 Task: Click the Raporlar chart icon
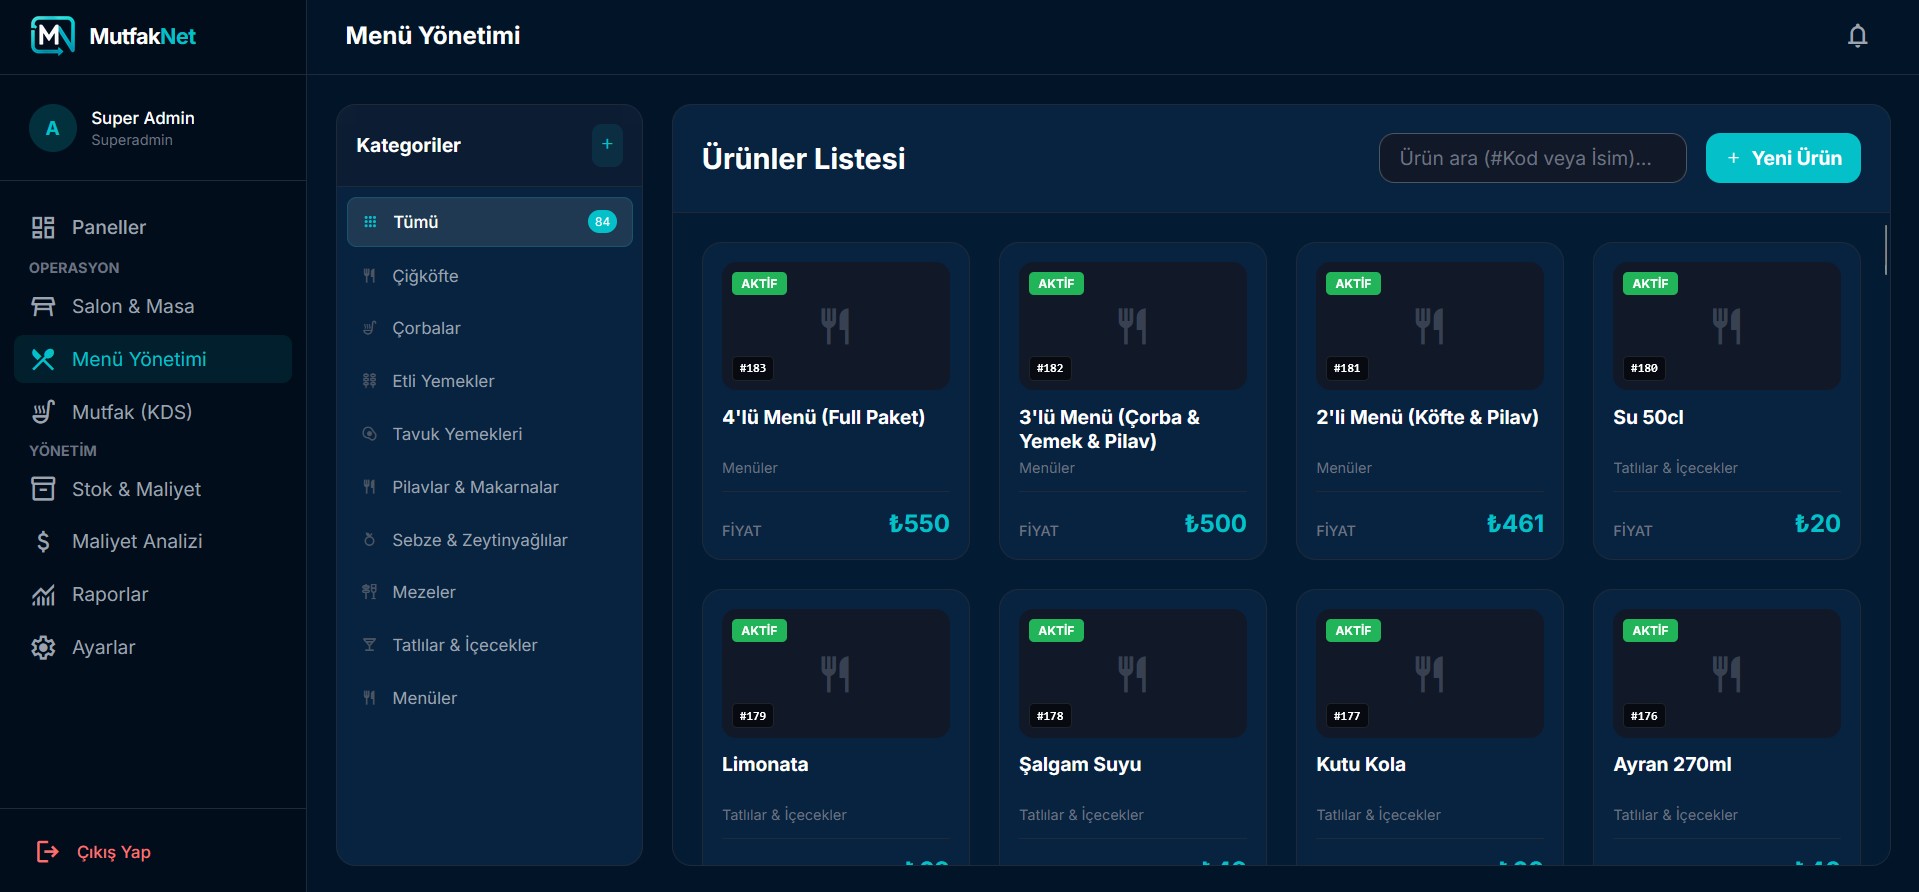(43, 595)
